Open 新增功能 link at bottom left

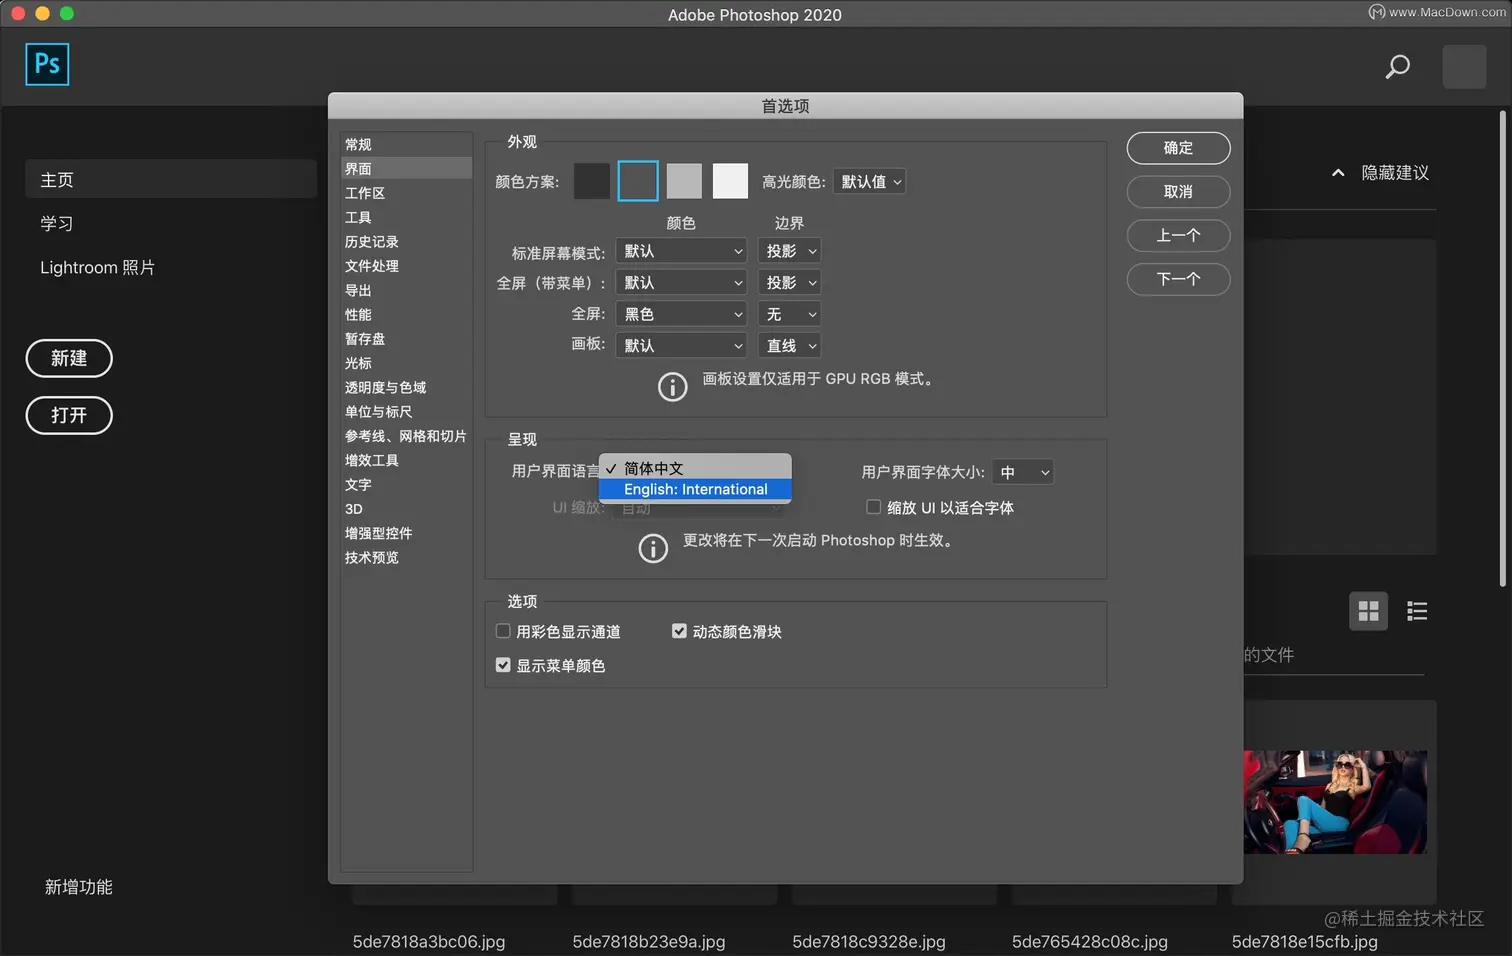(78, 887)
